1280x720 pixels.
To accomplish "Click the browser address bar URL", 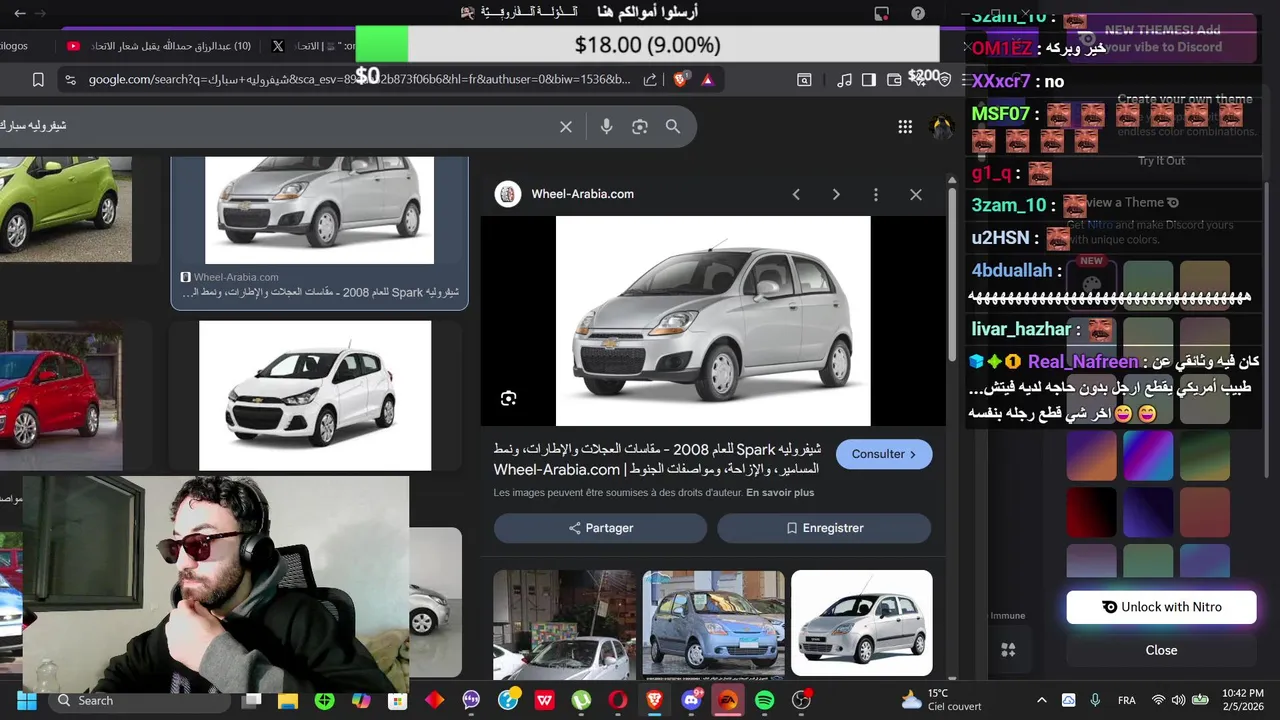I will [360, 79].
